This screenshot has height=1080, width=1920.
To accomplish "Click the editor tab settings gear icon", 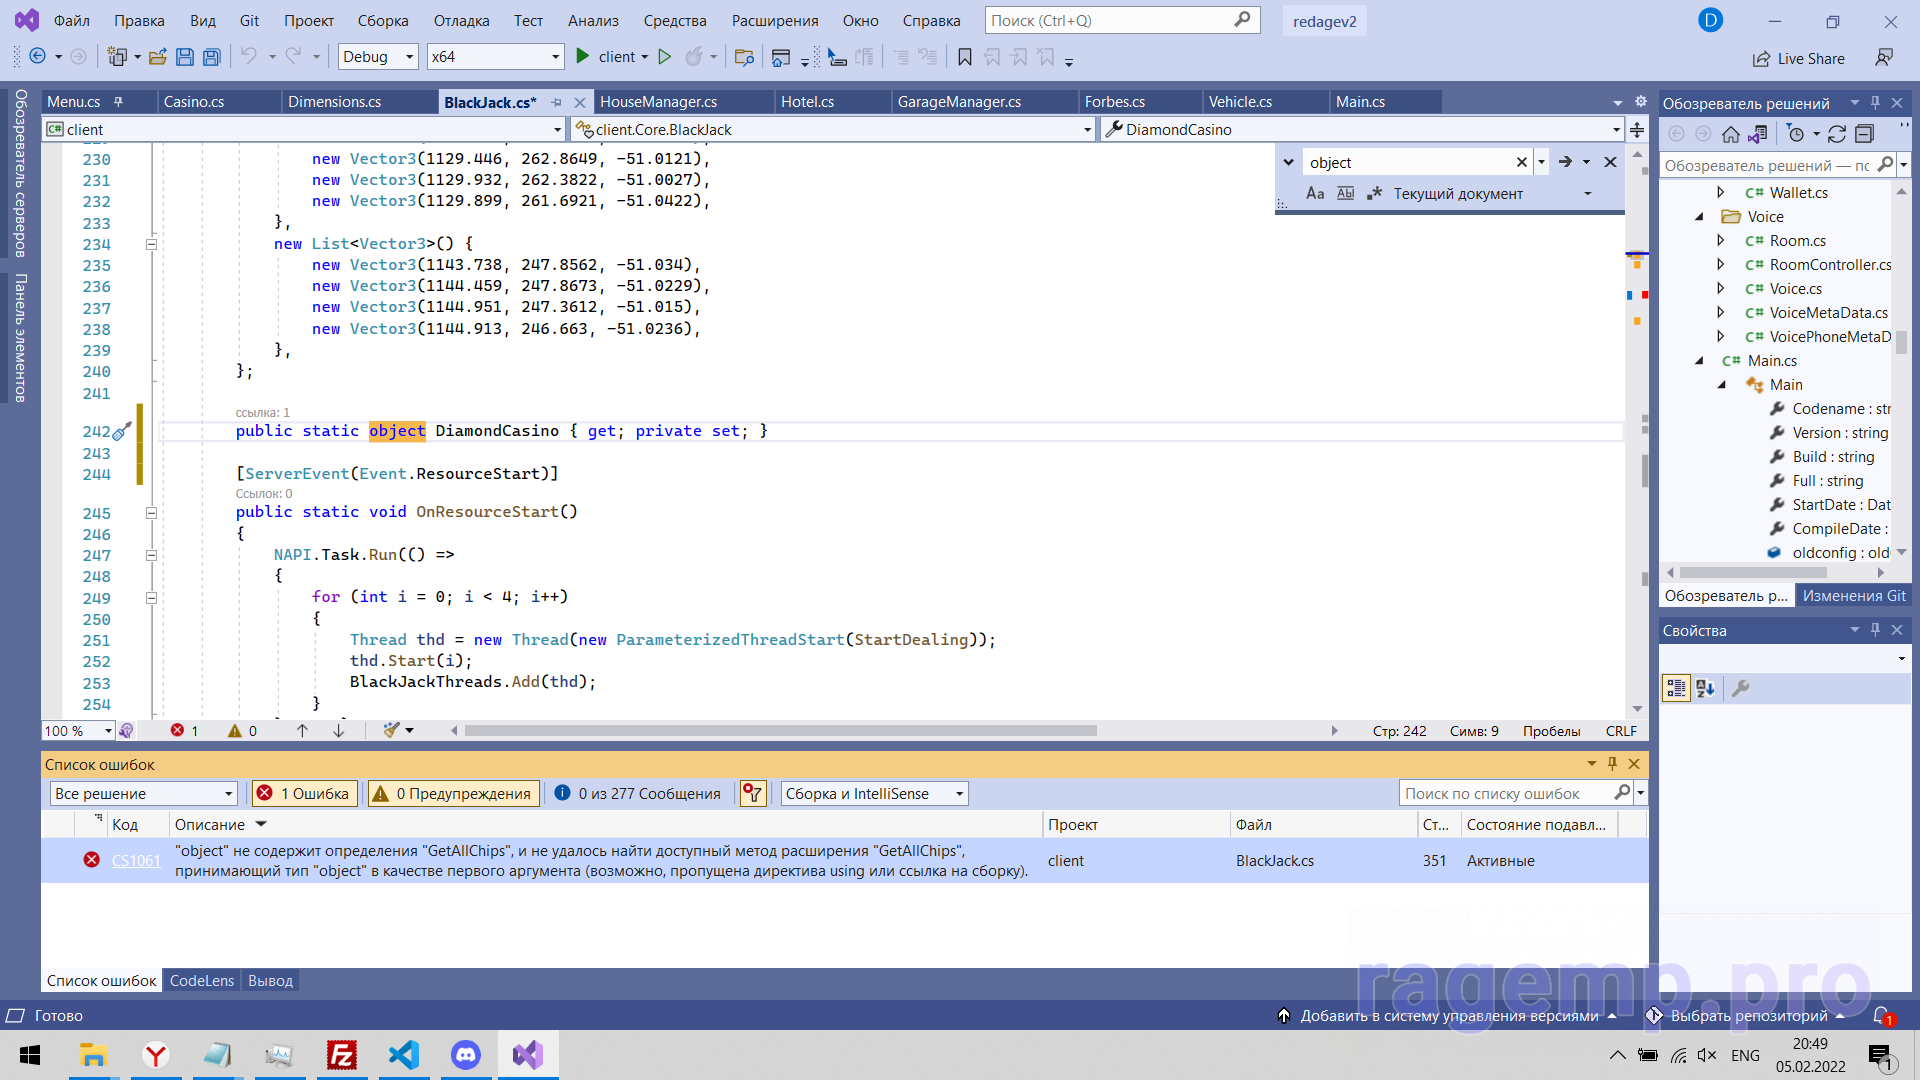I will [1640, 102].
